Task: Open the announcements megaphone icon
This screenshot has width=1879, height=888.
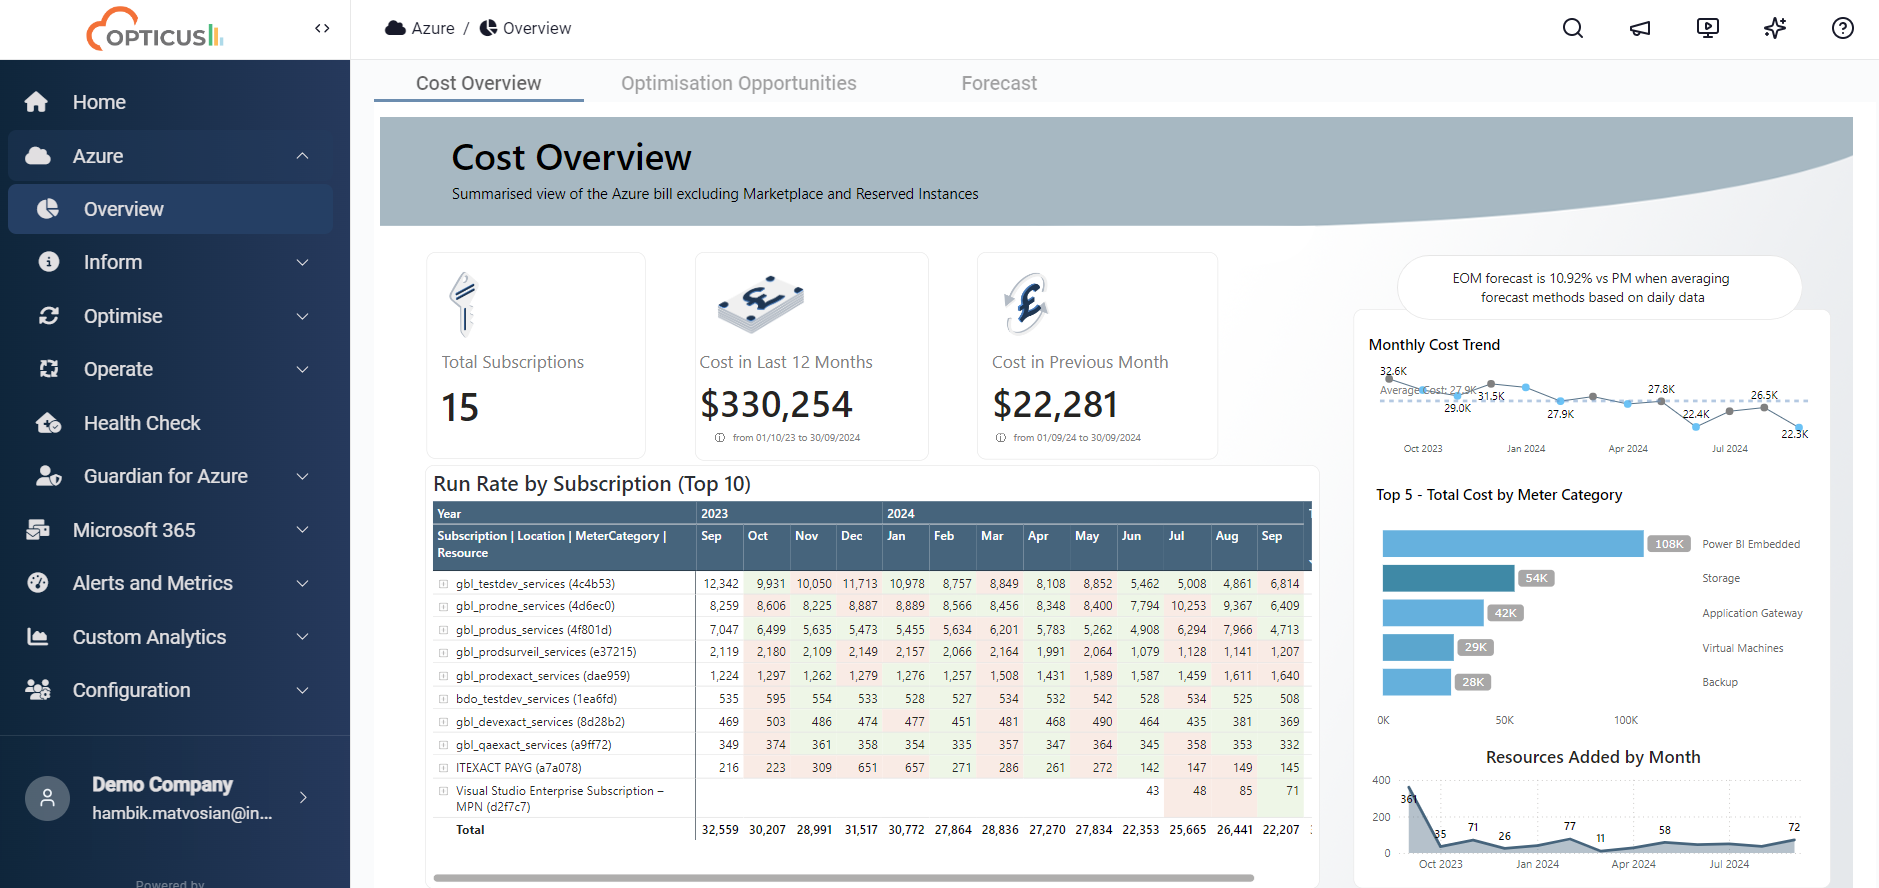Action: coord(1640,28)
